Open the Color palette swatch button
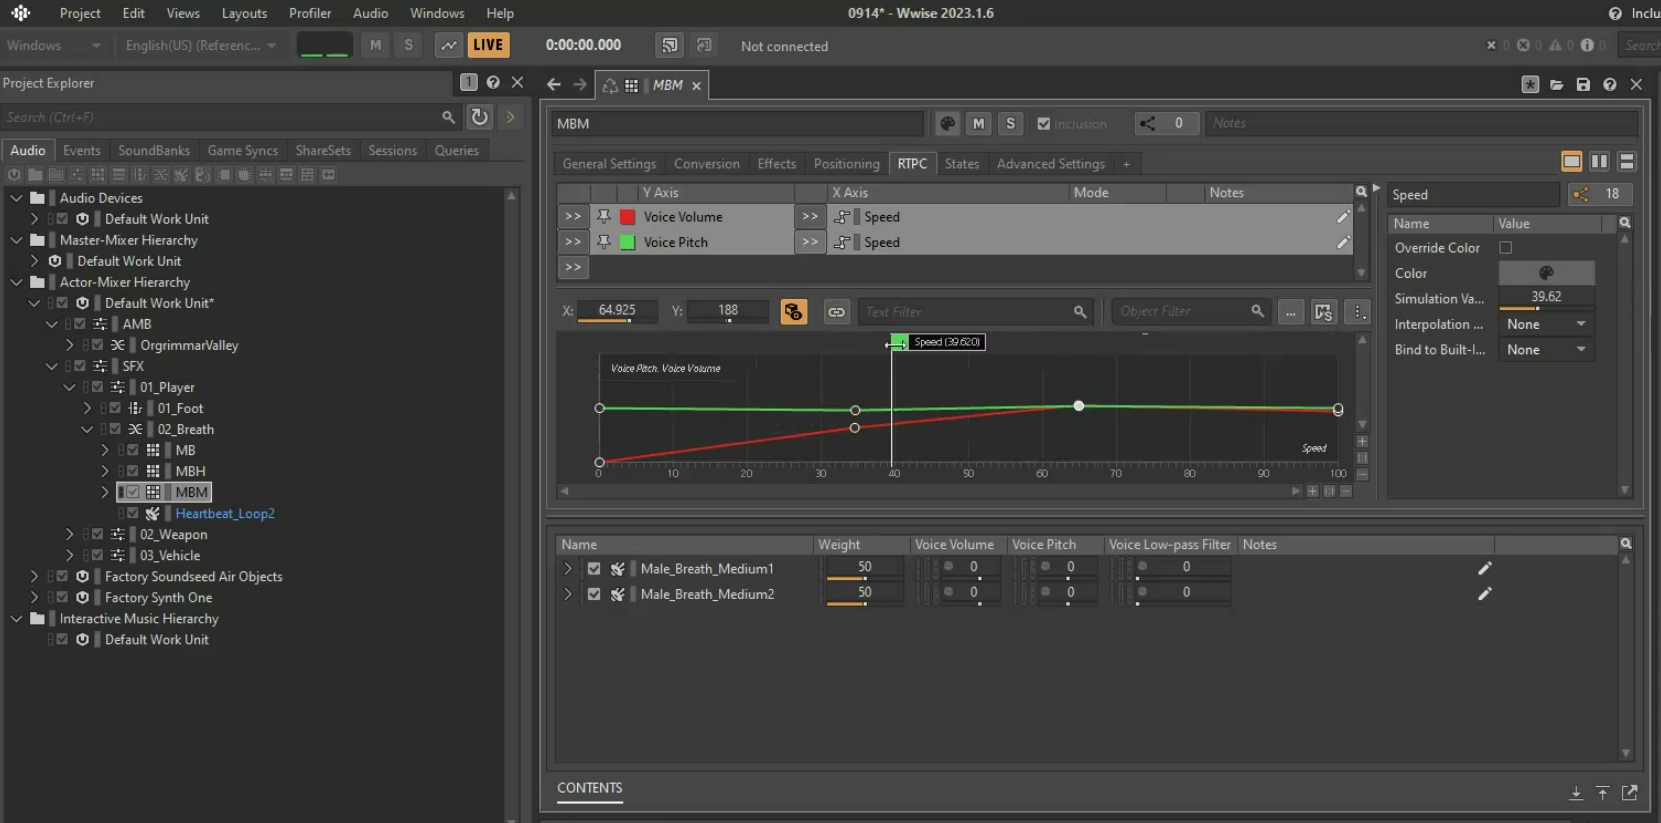This screenshot has width=1661, height=823. (x=1546, y=273)
